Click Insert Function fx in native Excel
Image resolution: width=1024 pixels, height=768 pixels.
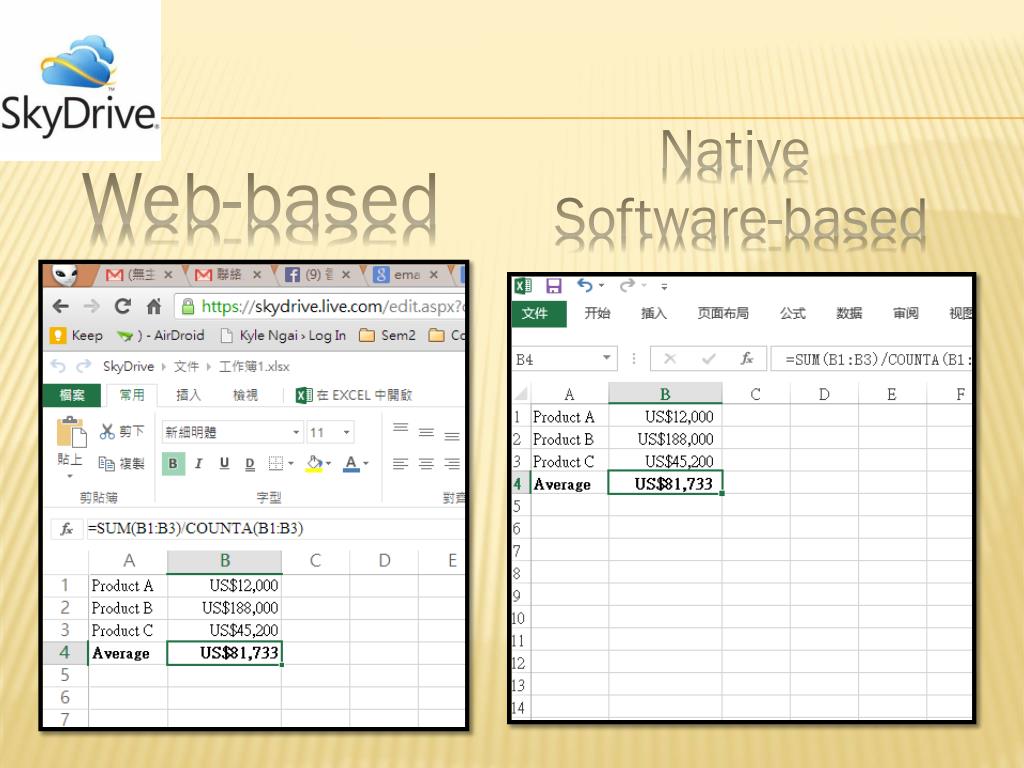coord(746,359)
